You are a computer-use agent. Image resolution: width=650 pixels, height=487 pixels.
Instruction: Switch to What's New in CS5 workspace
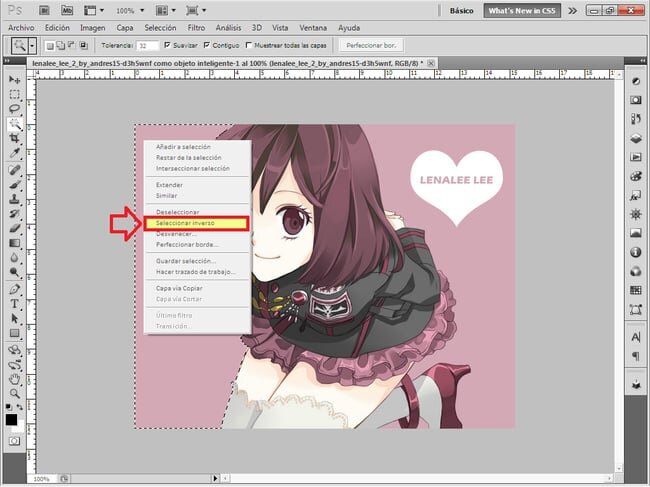pyautogui.click(x=522, y=11)
